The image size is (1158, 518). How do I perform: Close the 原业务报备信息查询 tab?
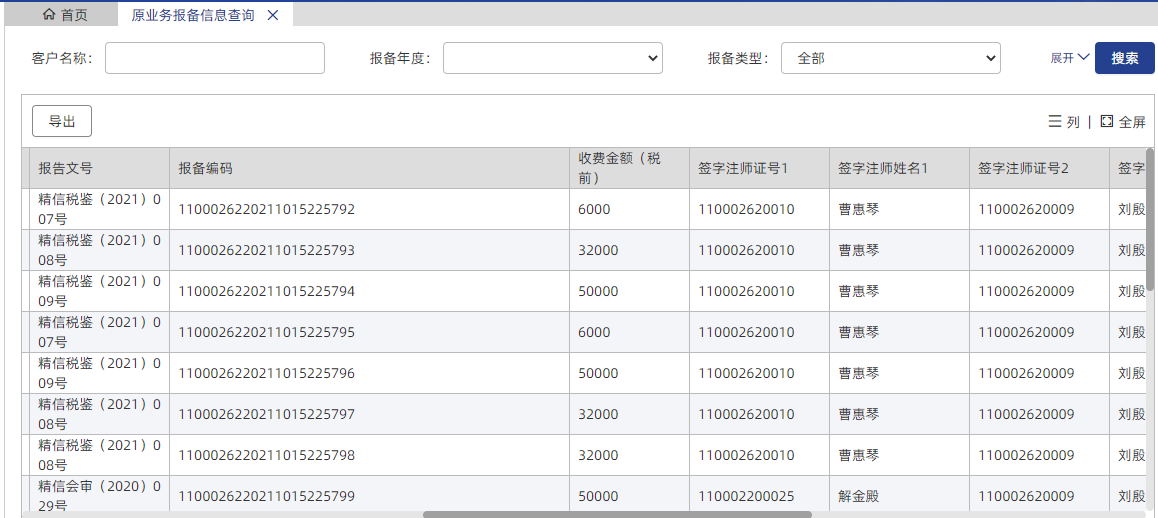[x=273, y=15]
